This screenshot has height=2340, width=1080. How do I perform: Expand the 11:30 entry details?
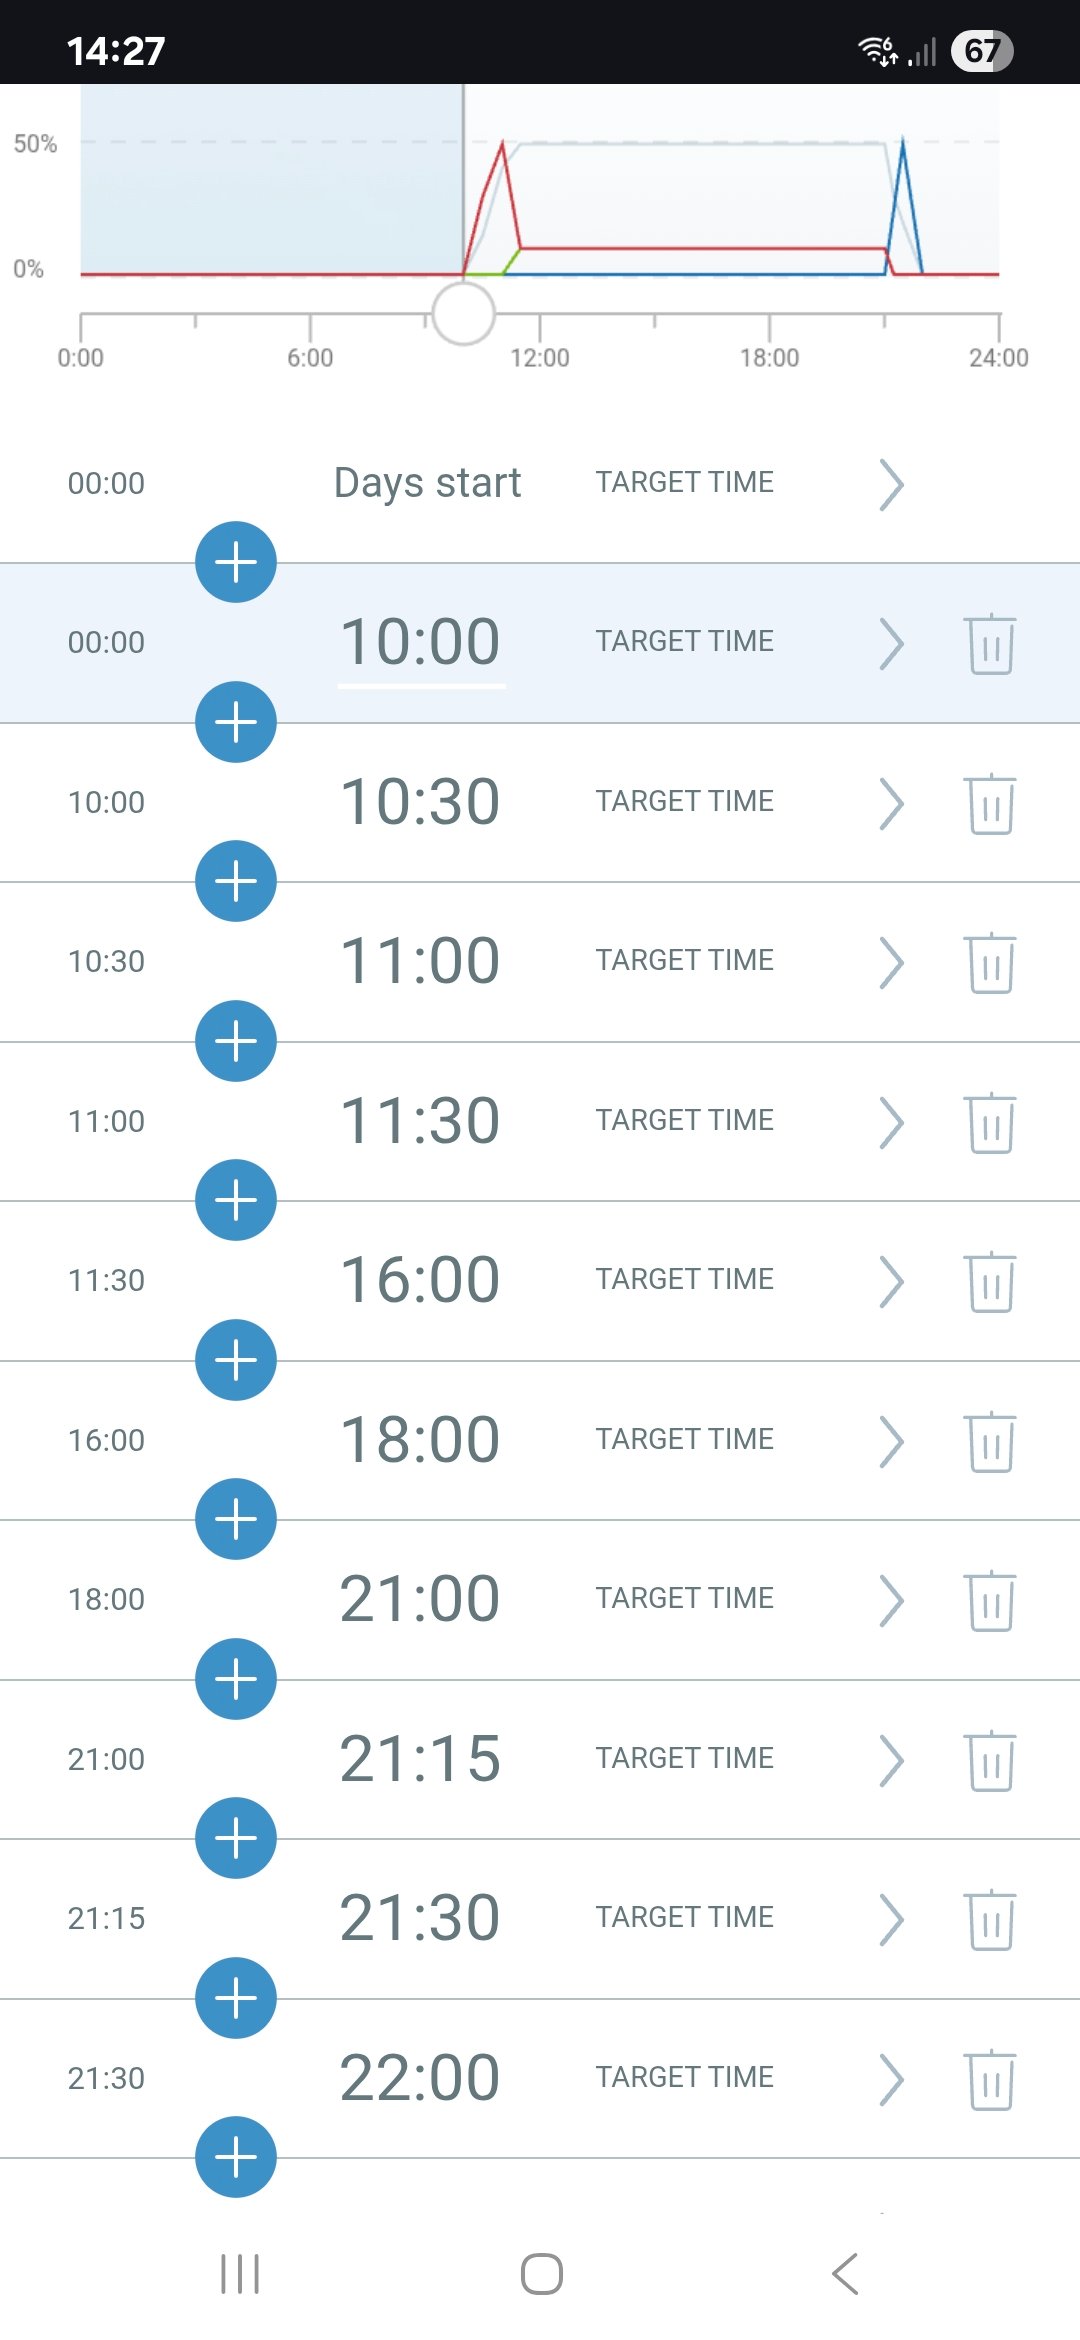point(891,1123)
